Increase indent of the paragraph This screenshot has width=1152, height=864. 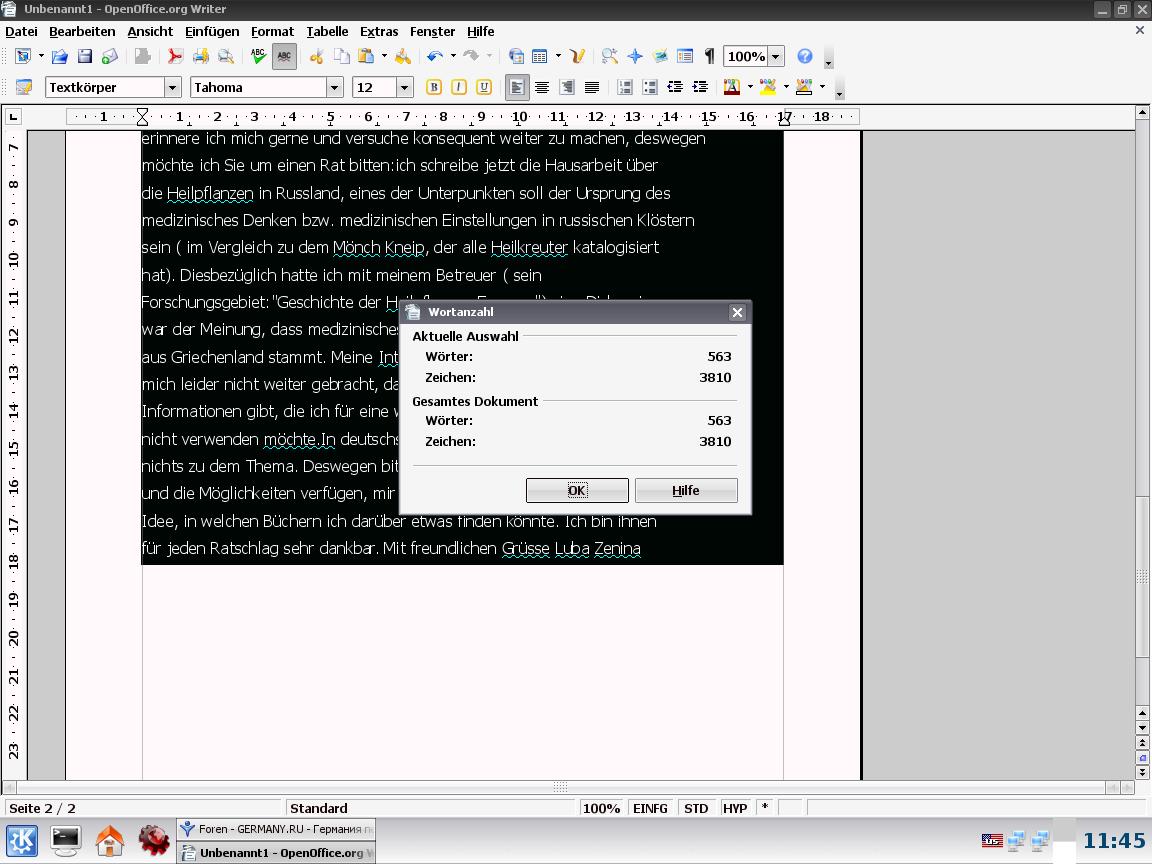[x=699, y=87]
